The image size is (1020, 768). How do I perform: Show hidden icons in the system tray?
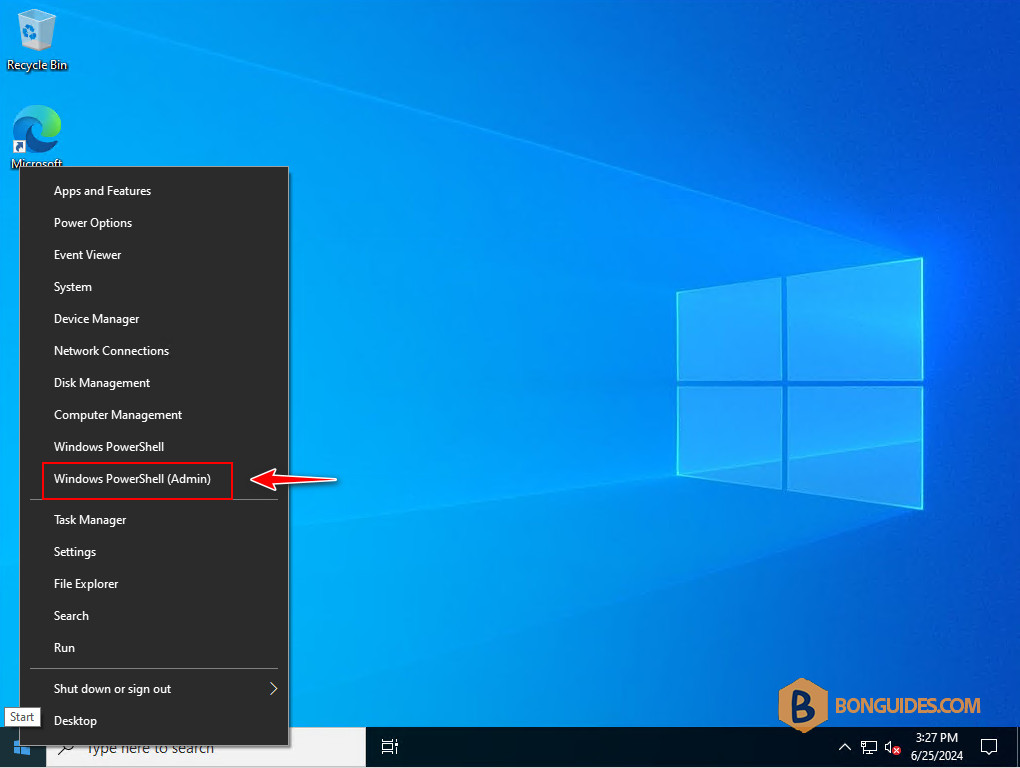(844, 747)
